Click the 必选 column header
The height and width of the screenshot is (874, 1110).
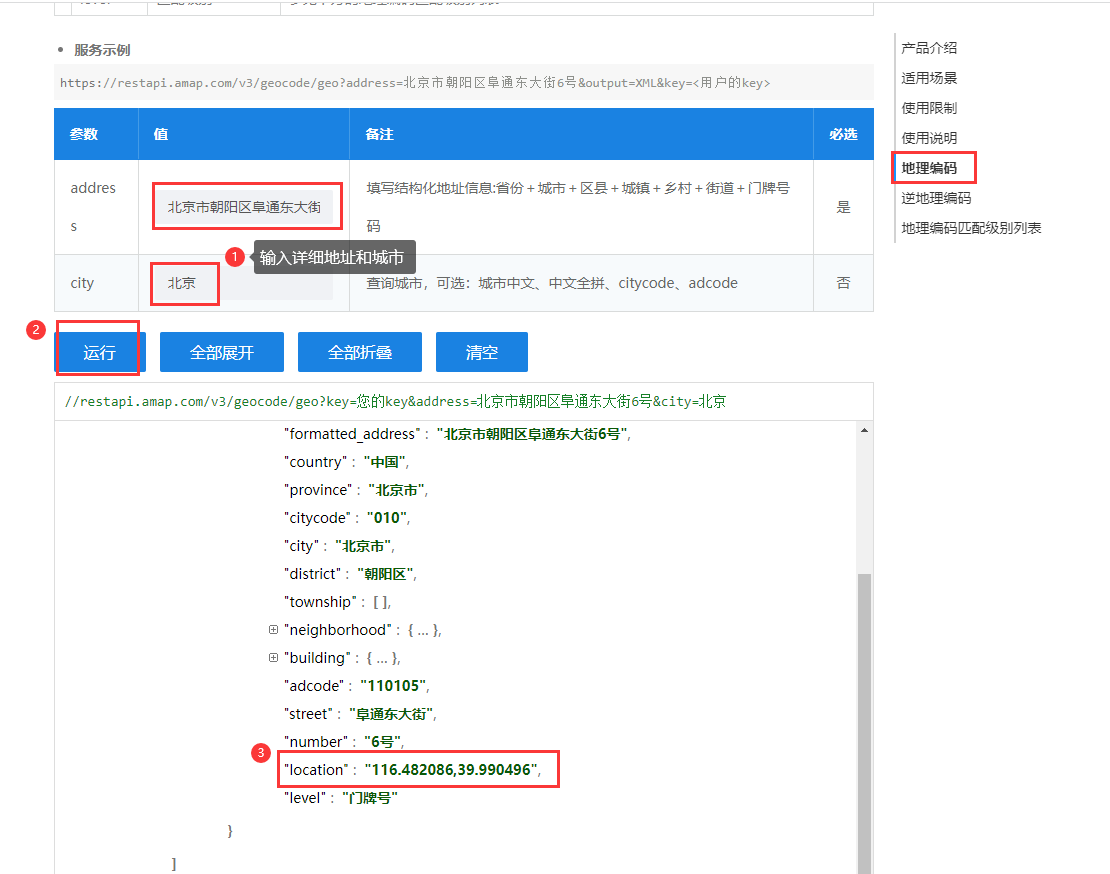(x=843, y=134)
